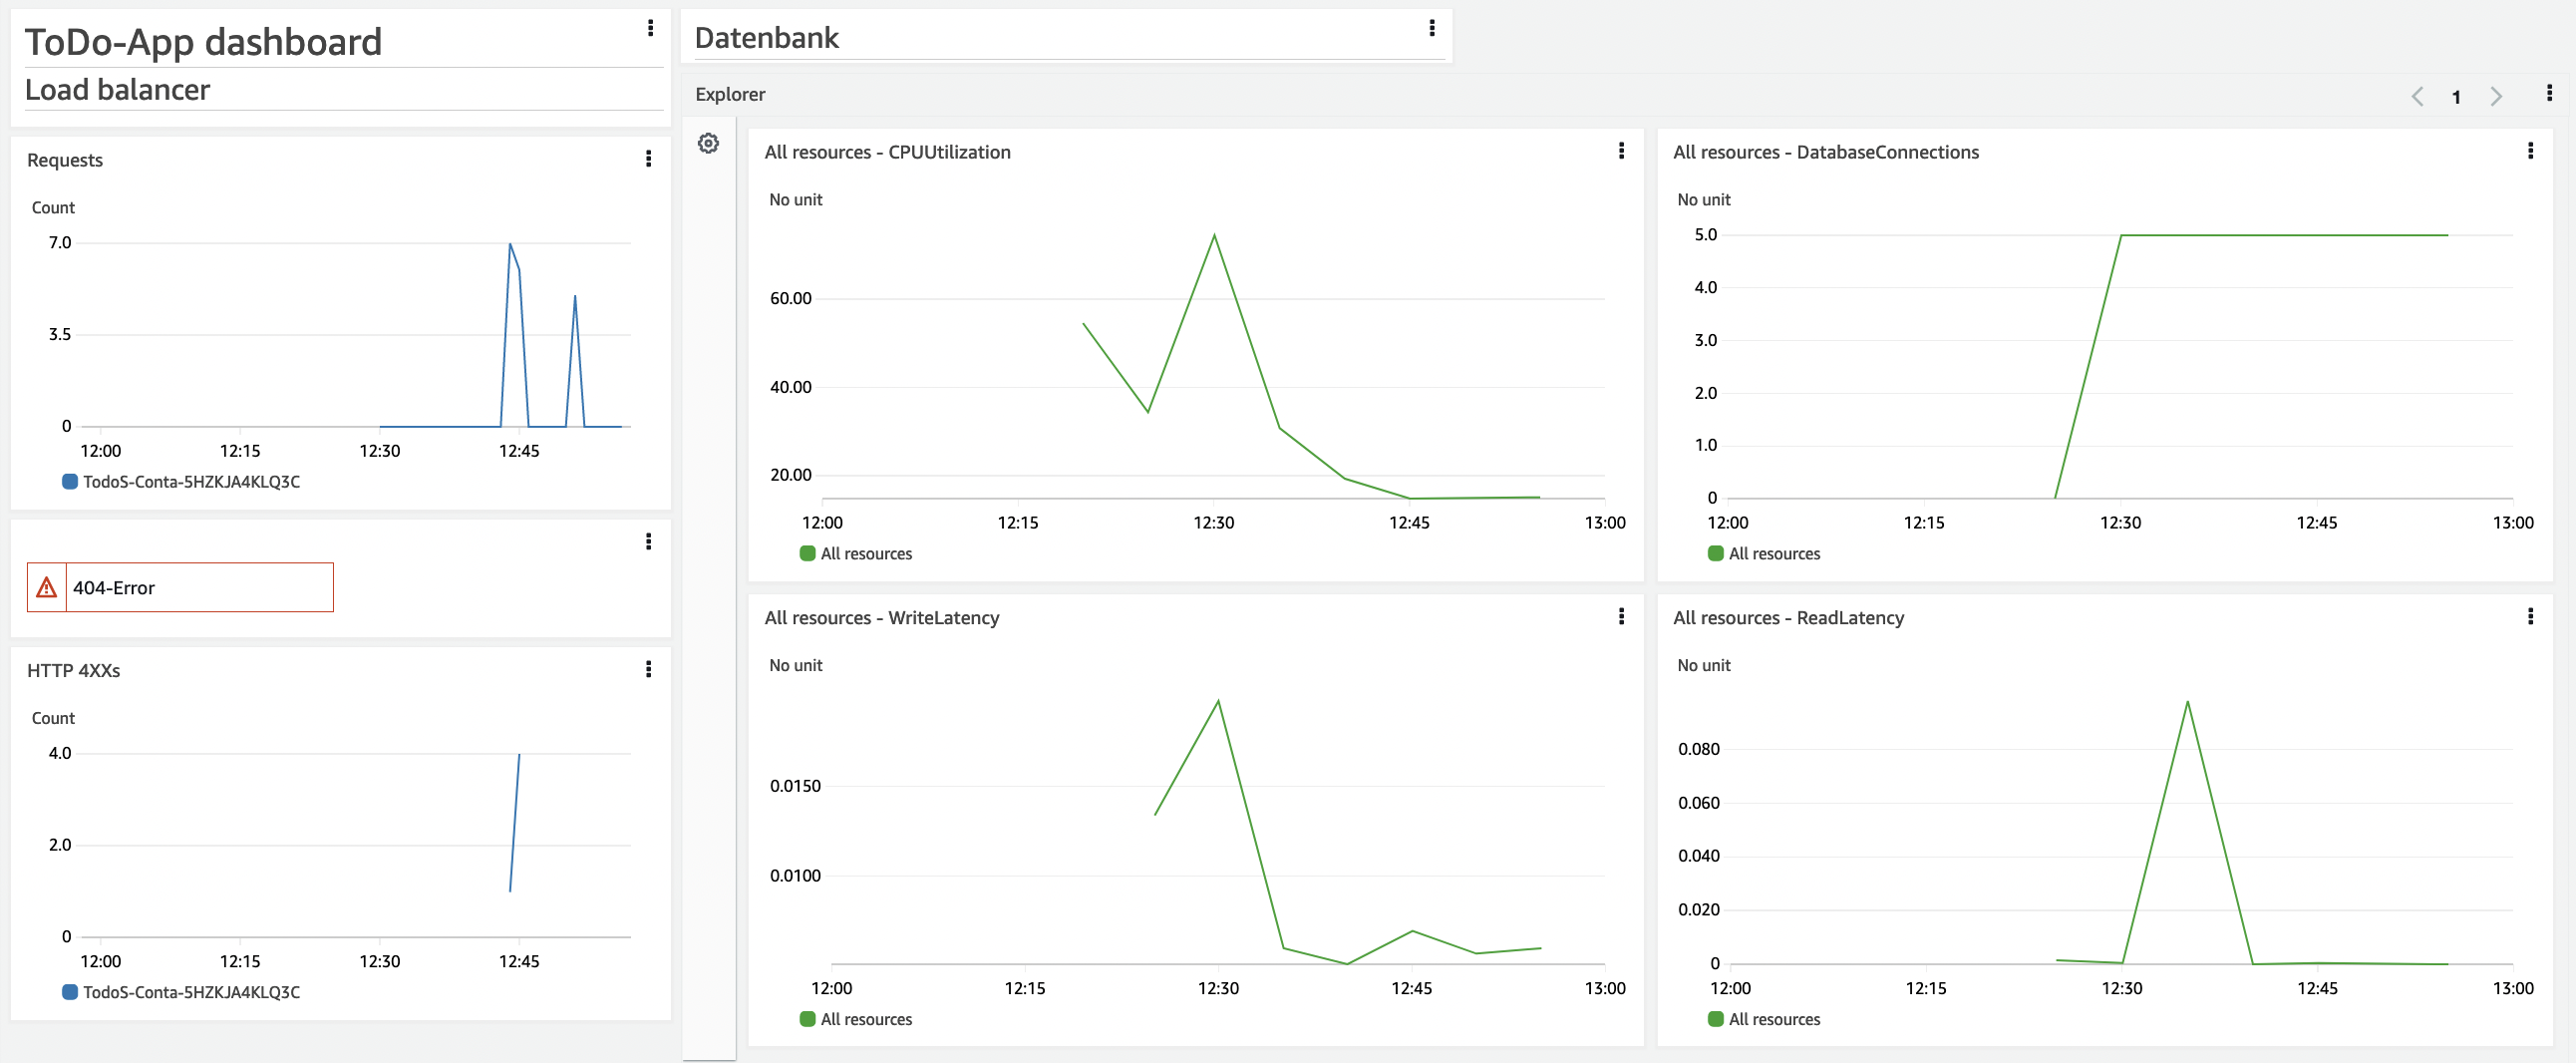Click the 7.0 peak in the Requests chart
The image size is (2576, 1063).
510,244
